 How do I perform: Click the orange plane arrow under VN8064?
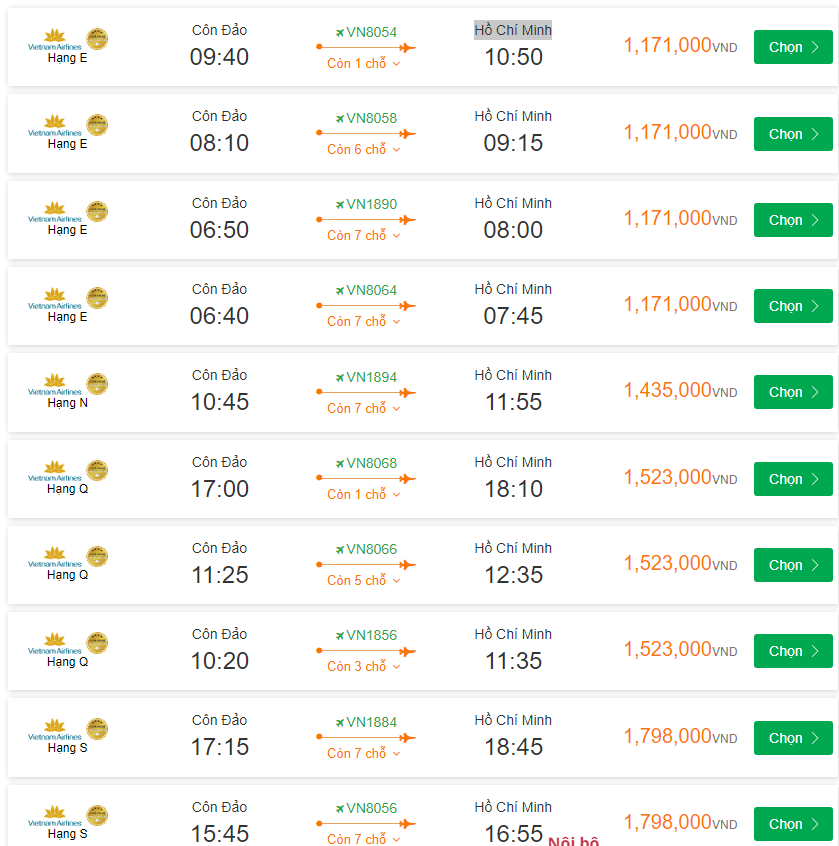click(x=366, y=306)
